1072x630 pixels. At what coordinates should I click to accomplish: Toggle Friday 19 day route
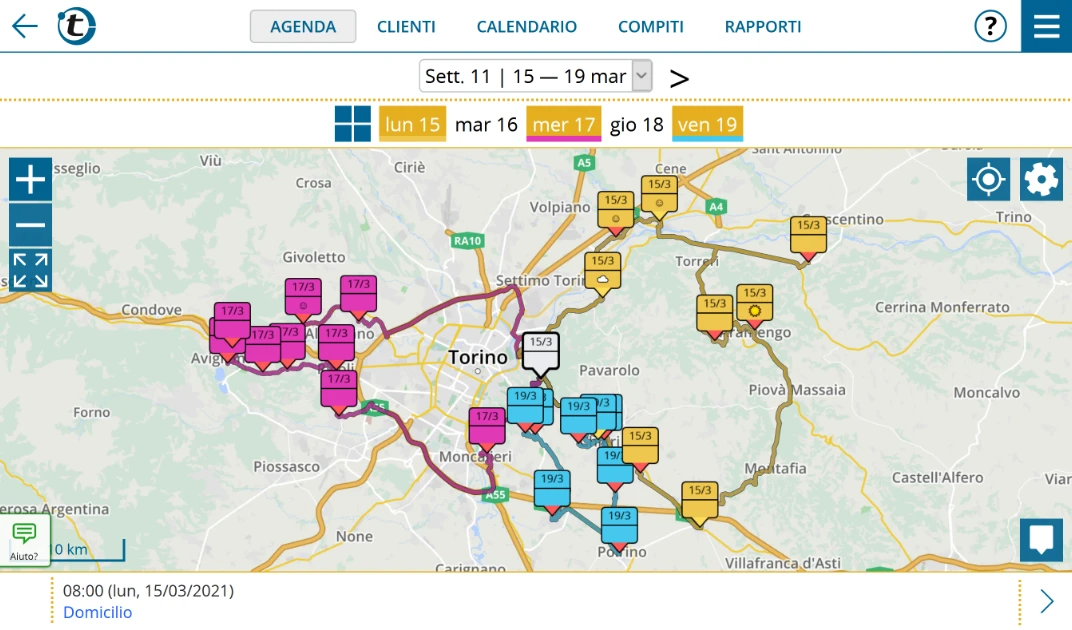click(707, 124)
